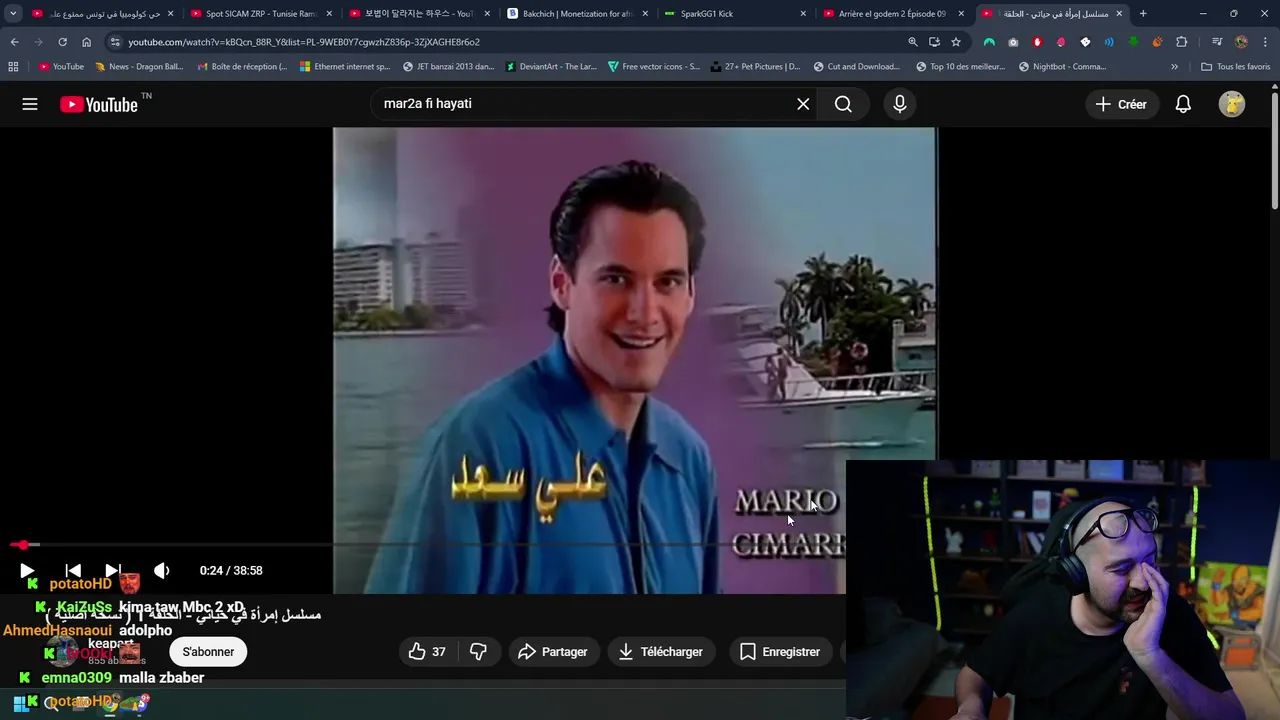The image size is (1280, 720).
Task: Switch to the first Arabic YouTube tab
Action: [103, 14]
